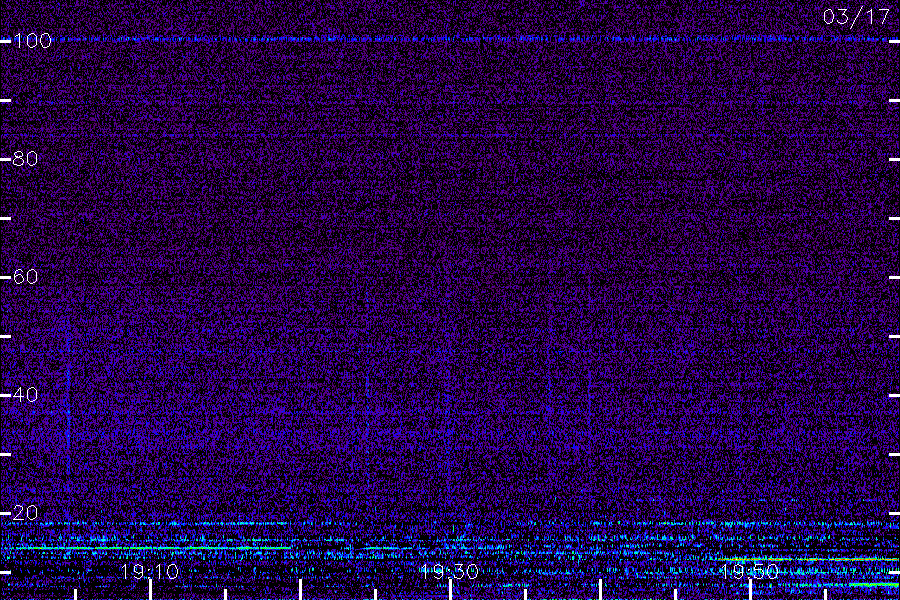
Task: Click the 40 frequency axis label
Action: click(25, 395)
